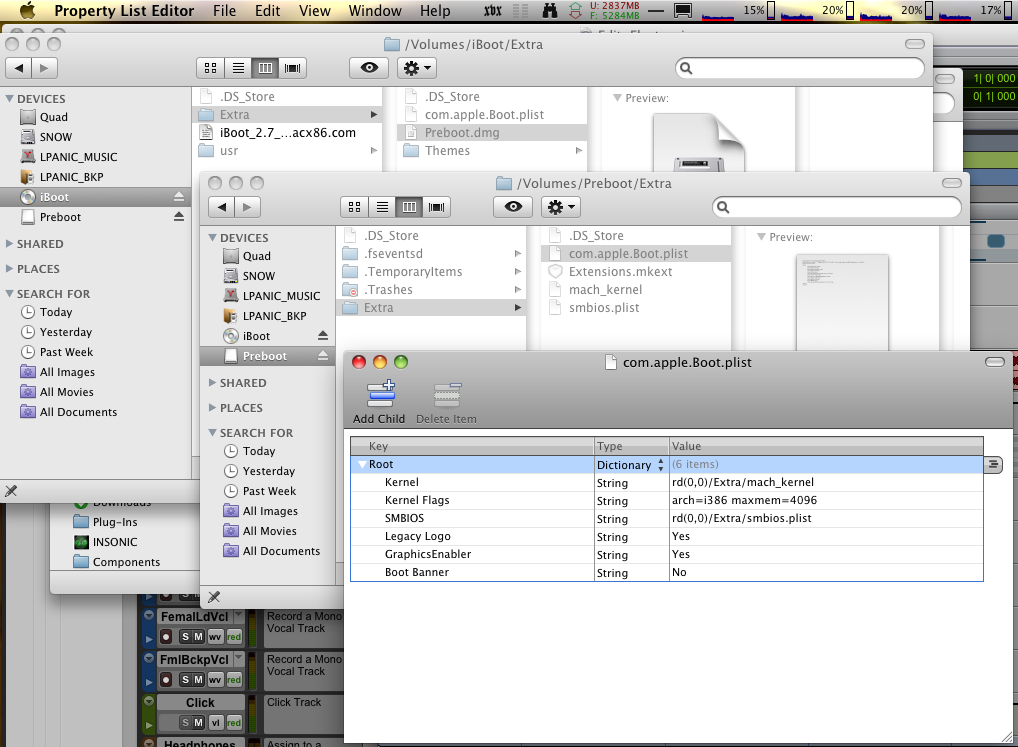1018x747 pixels.
Task: Click the arch=i386 maxmem=4096 value cell
Action: [826, 500]
